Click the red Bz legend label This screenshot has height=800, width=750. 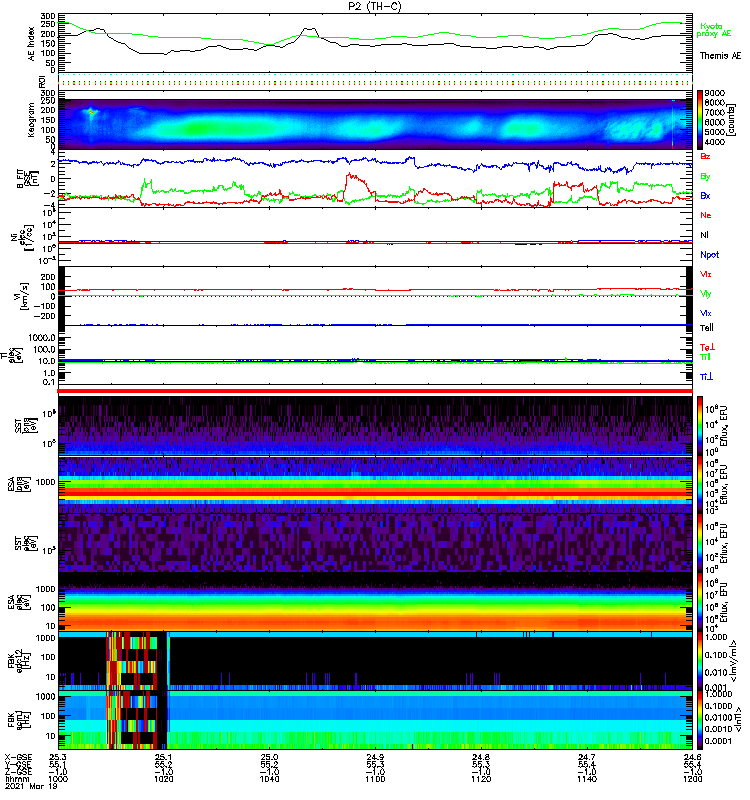(x=705, y=157)
